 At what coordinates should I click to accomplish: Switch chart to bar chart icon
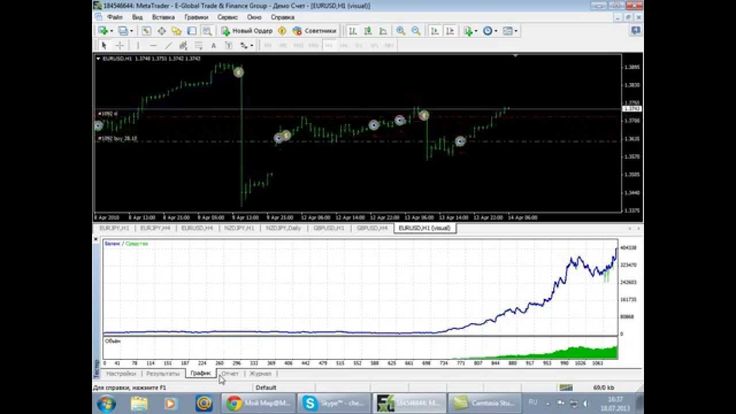click(353, 31)
